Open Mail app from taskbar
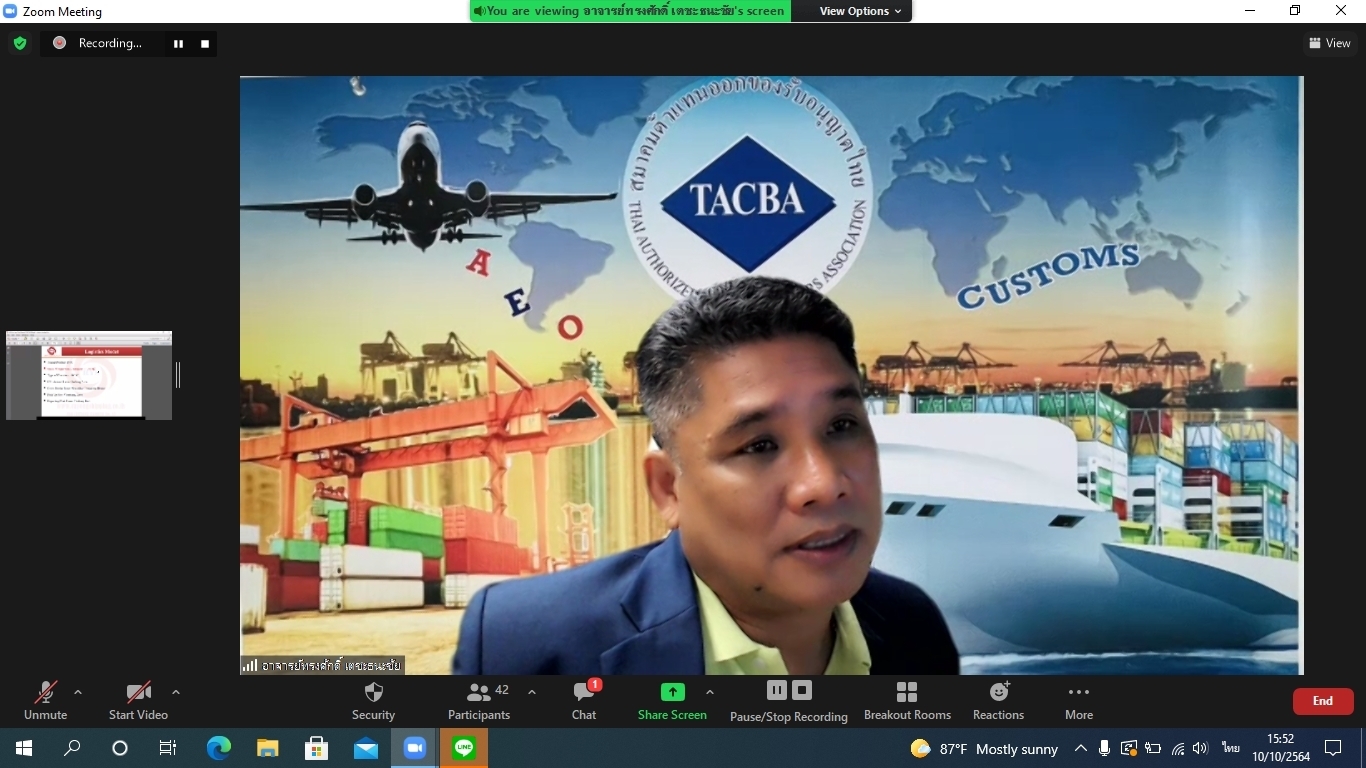Image resolution: width=1366 pixels, height=768 pixels. [365, 748]
